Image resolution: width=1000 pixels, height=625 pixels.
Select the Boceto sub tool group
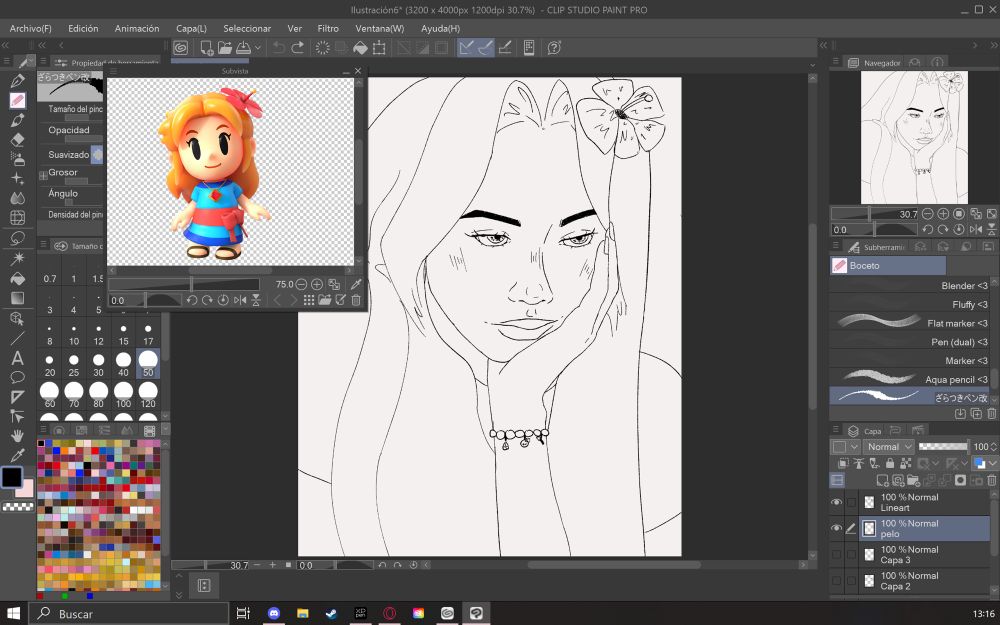point(888,265)
